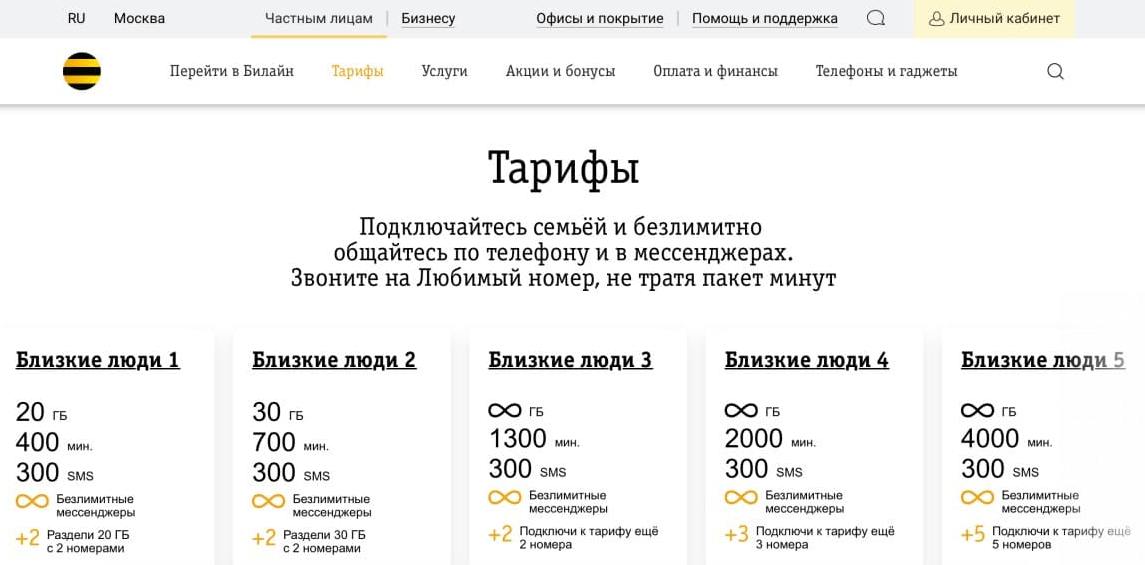This screenshot has width=1145, height=565.
Task: Open the Близкие люди 4 tariff link
Action: [807, 360]
